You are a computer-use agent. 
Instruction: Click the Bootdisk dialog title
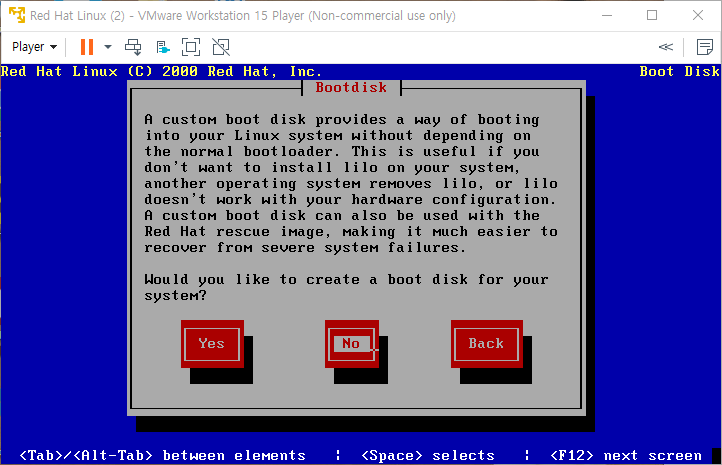[x=351, y=87]
